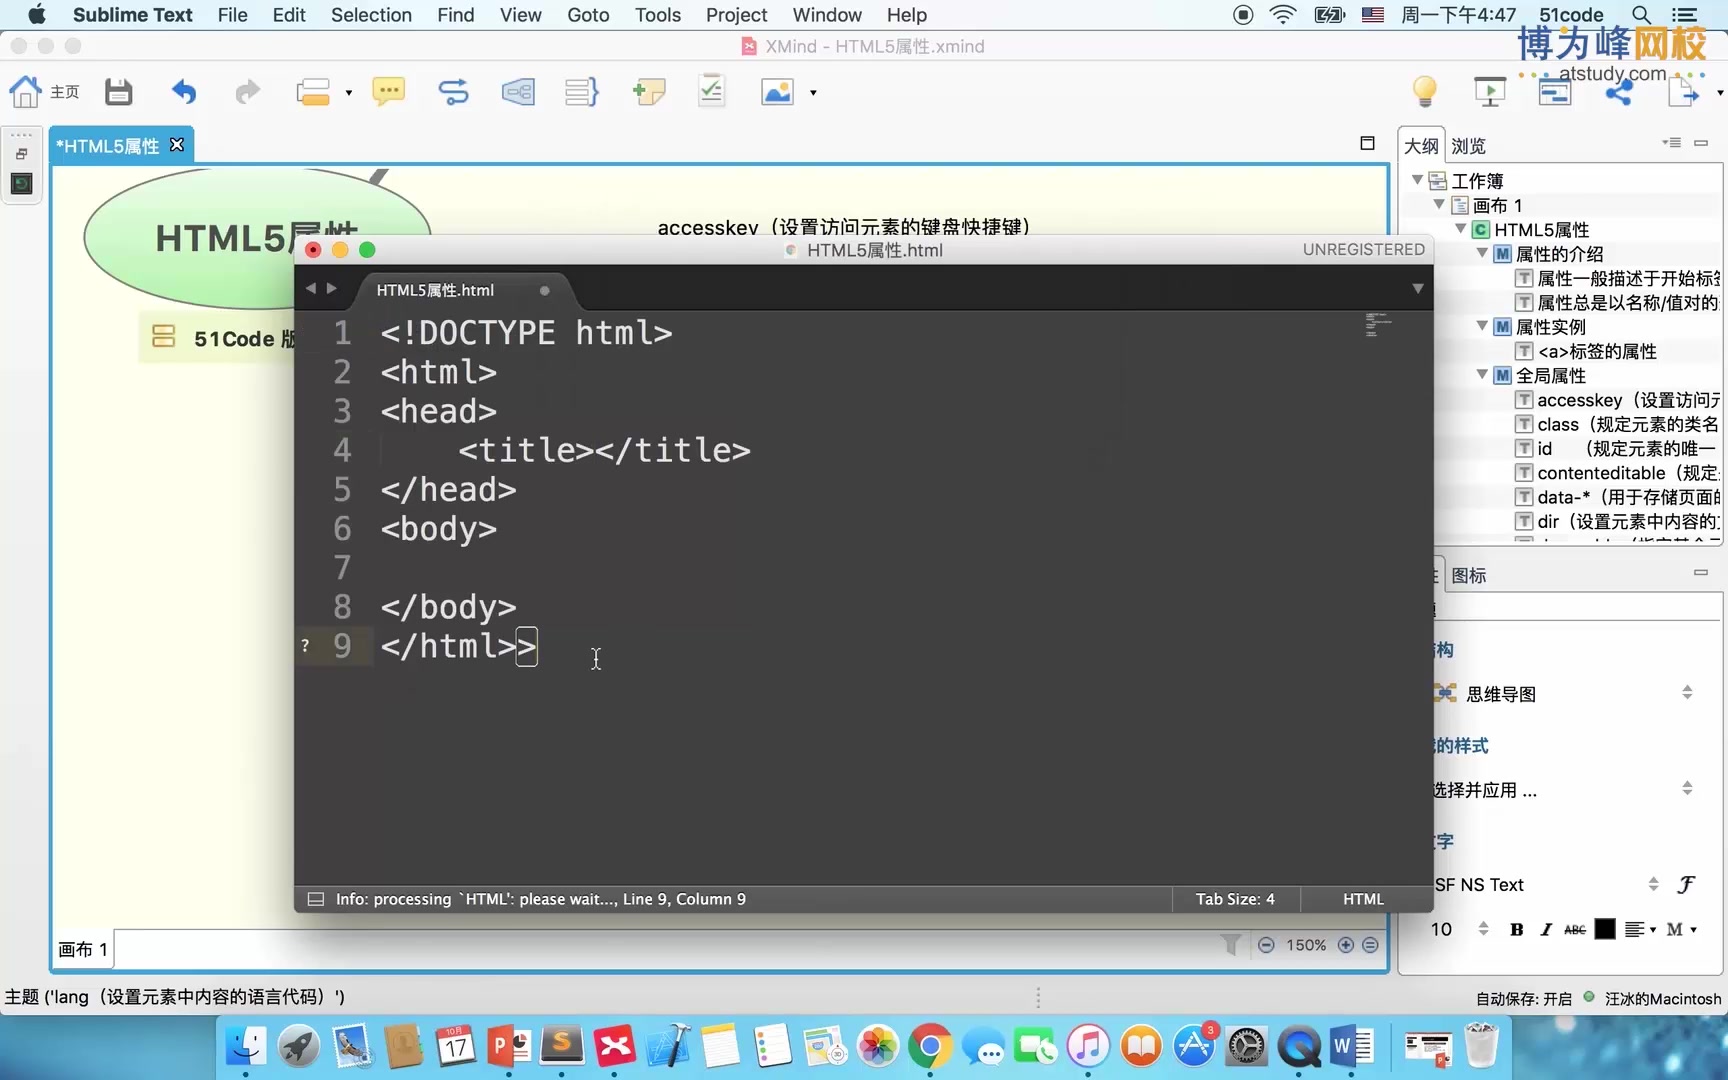Insert a Relationship with the curved arrow icon
This screenshot has height=1080, width=1728.
453,91
